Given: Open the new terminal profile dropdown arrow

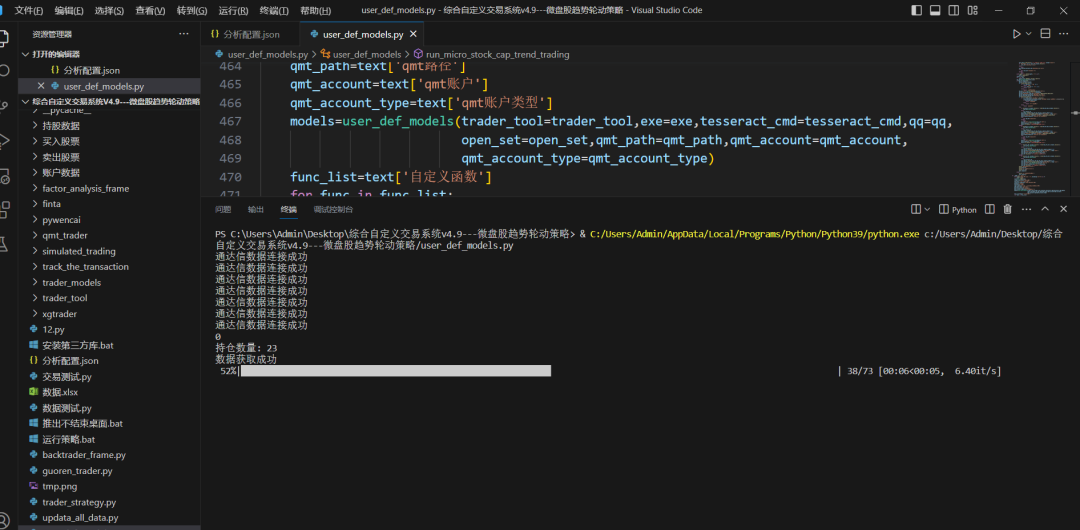Looking at the screenshot, I should point(927,209).
